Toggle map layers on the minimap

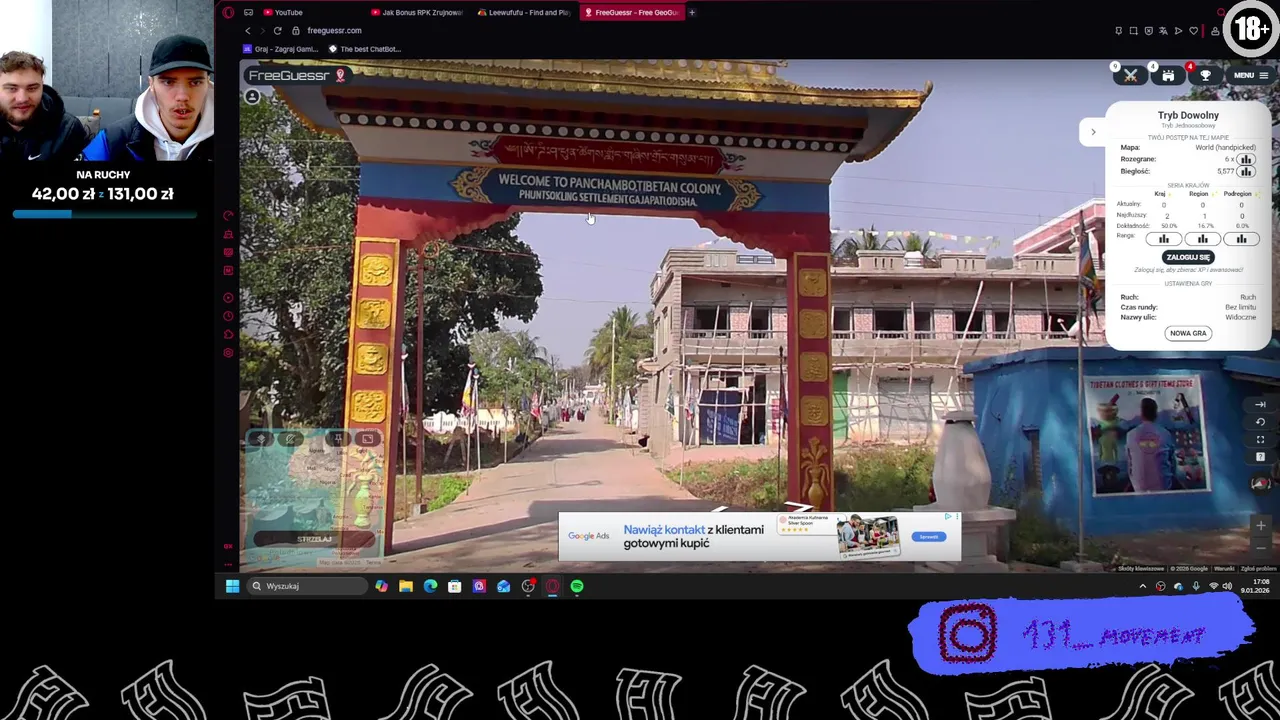tap(261, 438)
